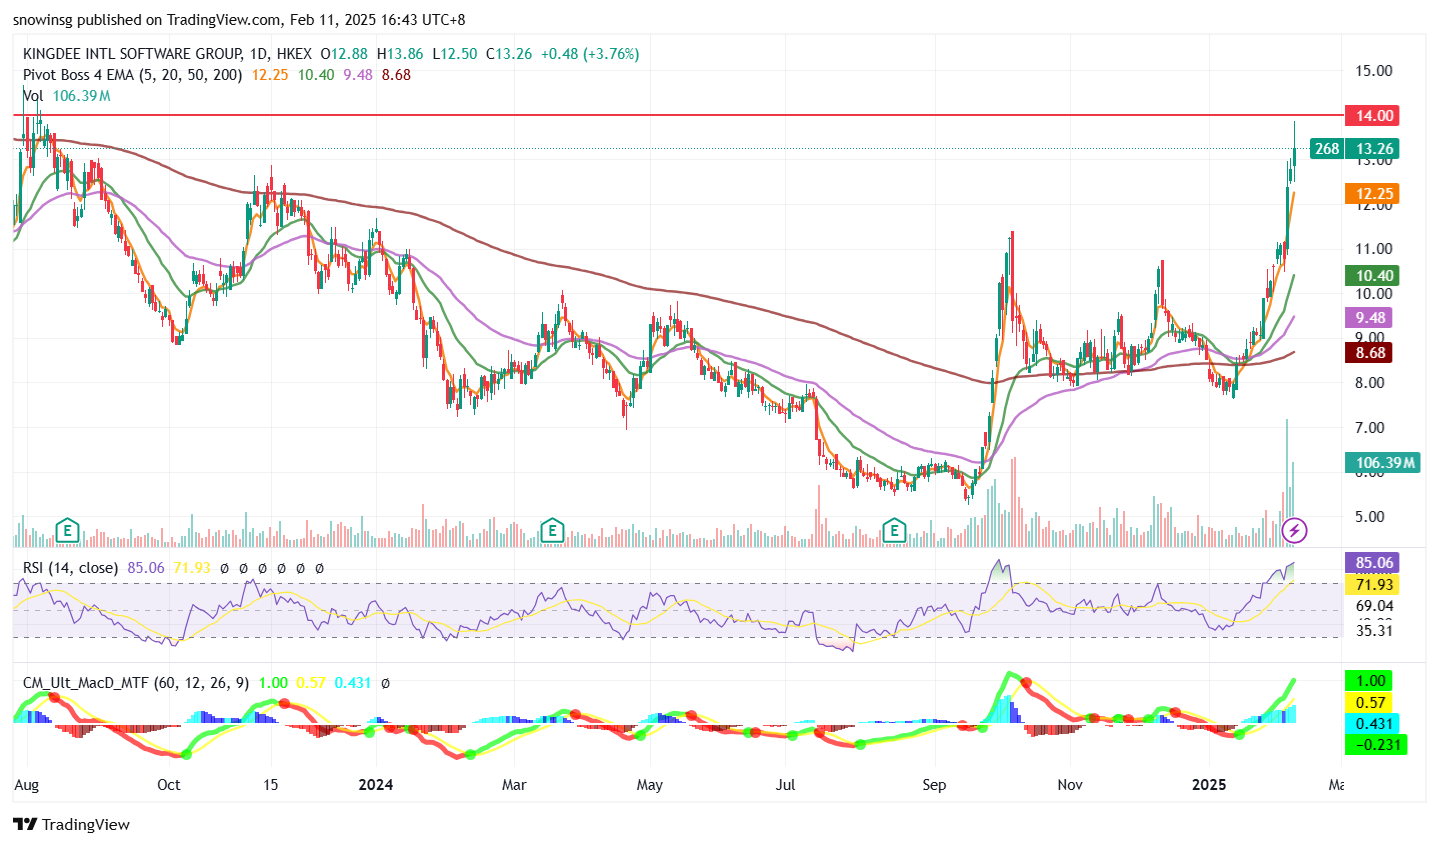1439x846 pixels.
Task: Click the 13.26 current price label
Action: (1373, 149)
